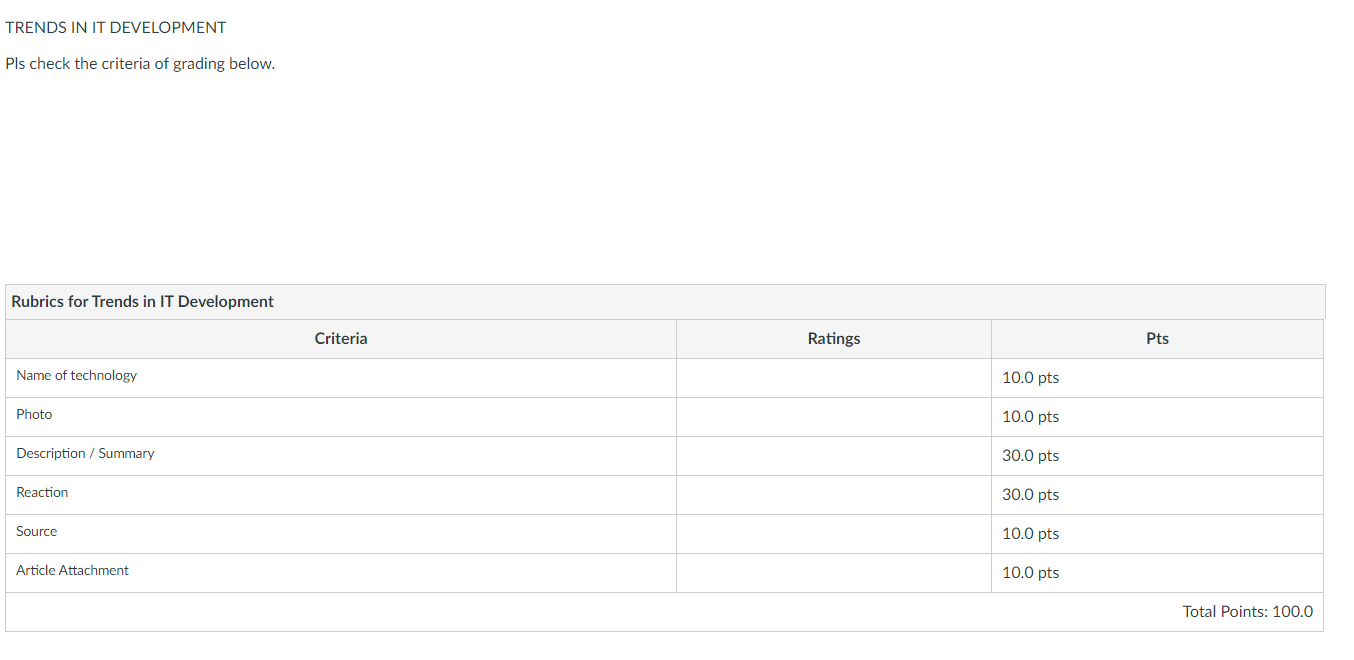Click the 'Reaction' criterion label

(x=42, y=492)
